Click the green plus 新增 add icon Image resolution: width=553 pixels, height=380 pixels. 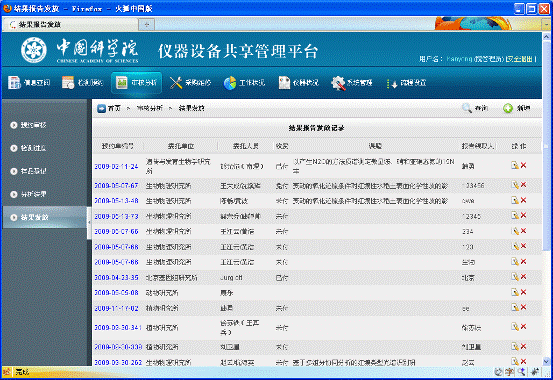point(508,108)
